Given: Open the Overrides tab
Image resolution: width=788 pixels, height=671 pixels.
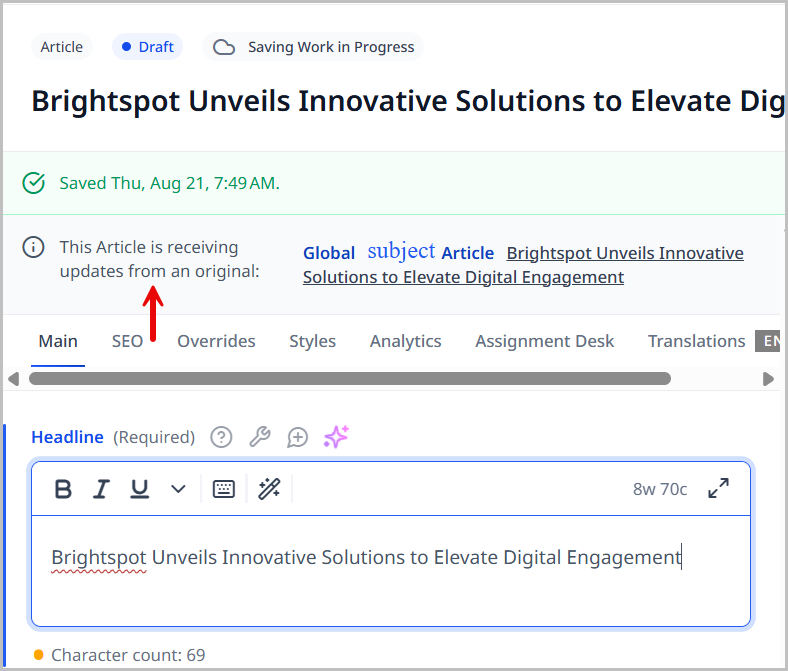Looking at the screenshot, I should tap(216, 341).
